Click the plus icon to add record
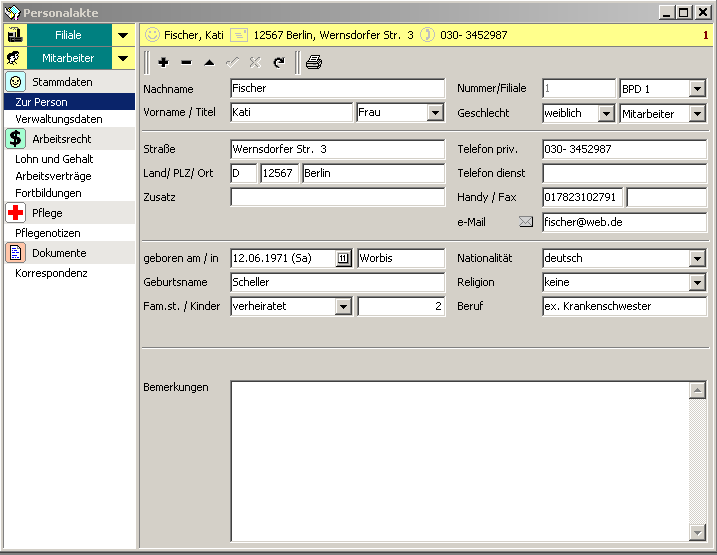717x555 pixels. (163, 62)
